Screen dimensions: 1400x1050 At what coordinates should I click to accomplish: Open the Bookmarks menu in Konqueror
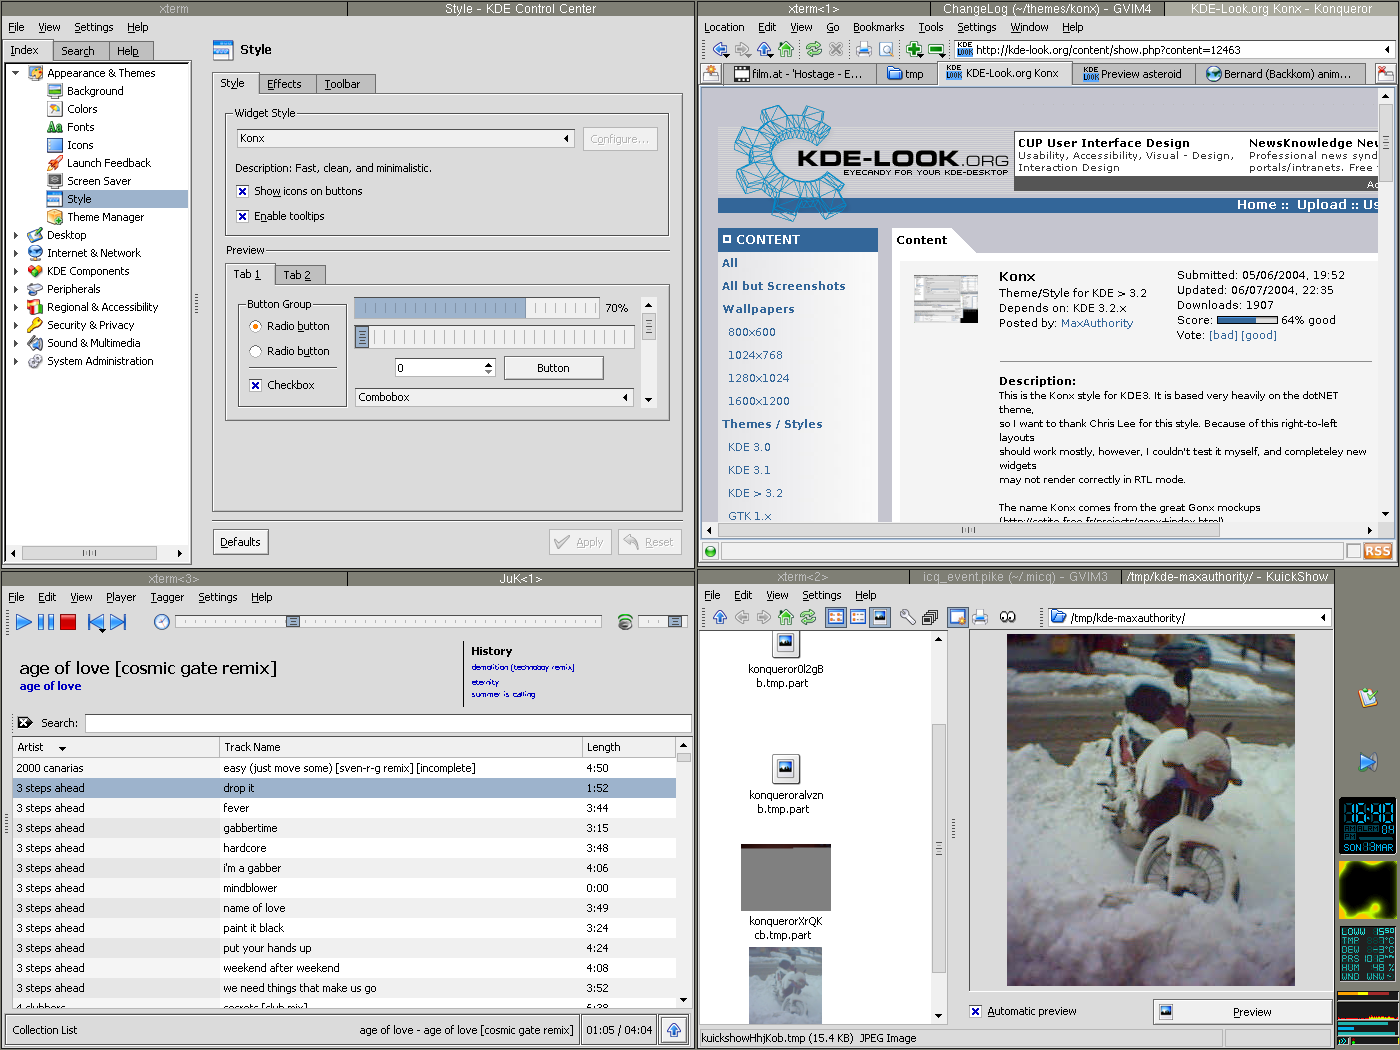pyautogui.click(x=878, y=27)
